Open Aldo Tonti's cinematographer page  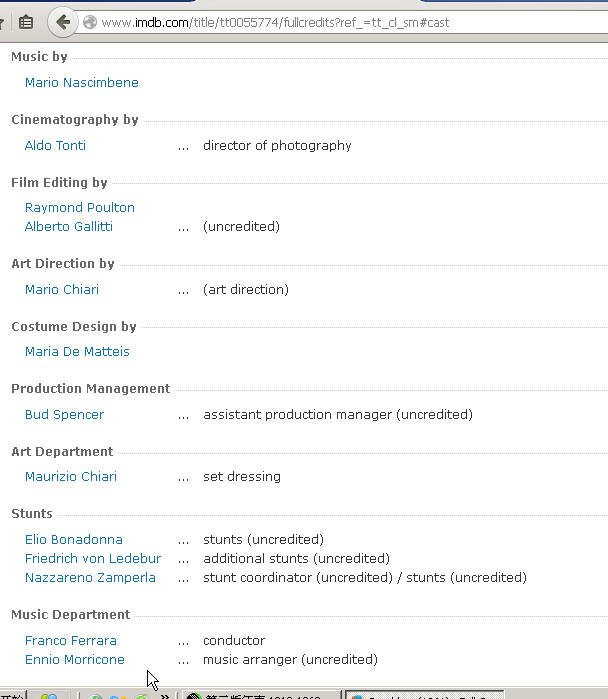pyautogui.click(x=55, y=145)
